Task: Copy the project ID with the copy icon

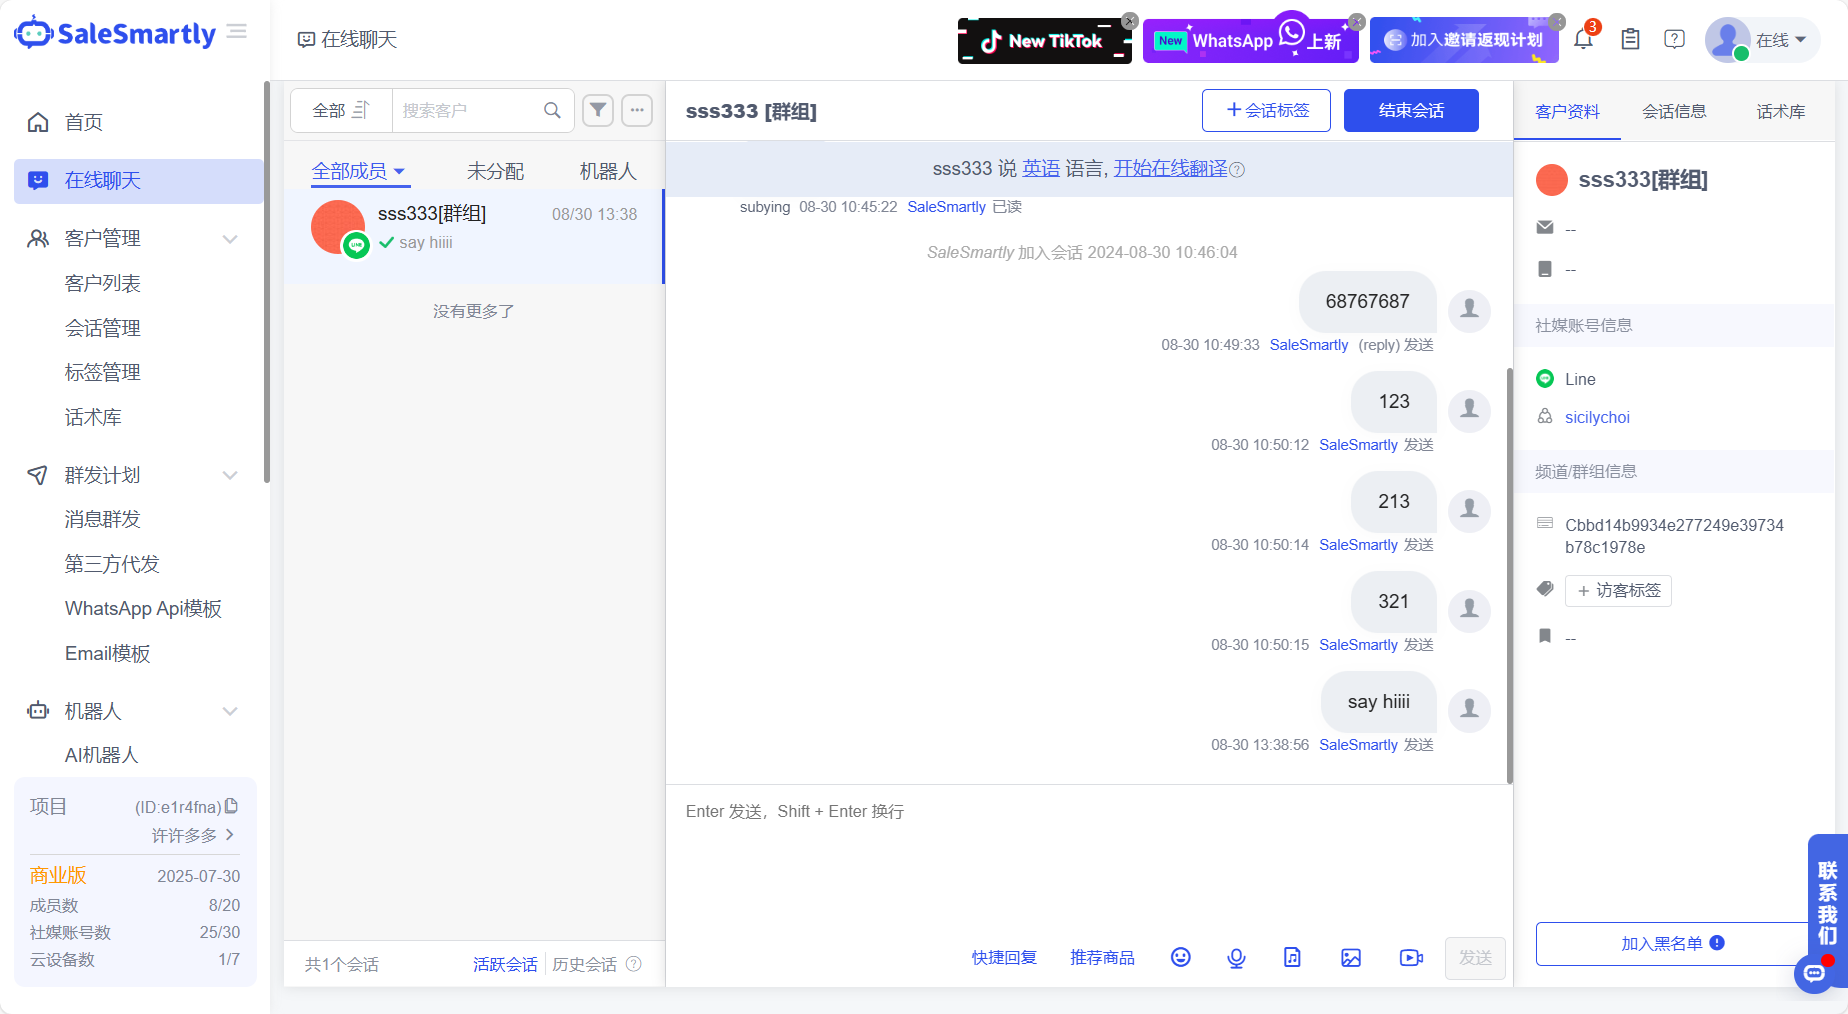Action: click(232, 804)
